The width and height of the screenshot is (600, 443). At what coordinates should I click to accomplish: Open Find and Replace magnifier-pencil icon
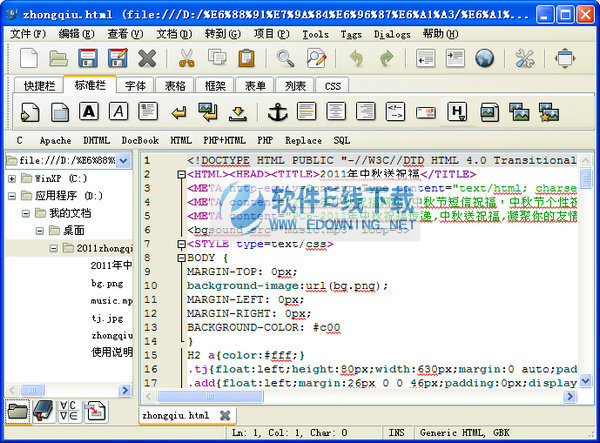click(316, 58)
